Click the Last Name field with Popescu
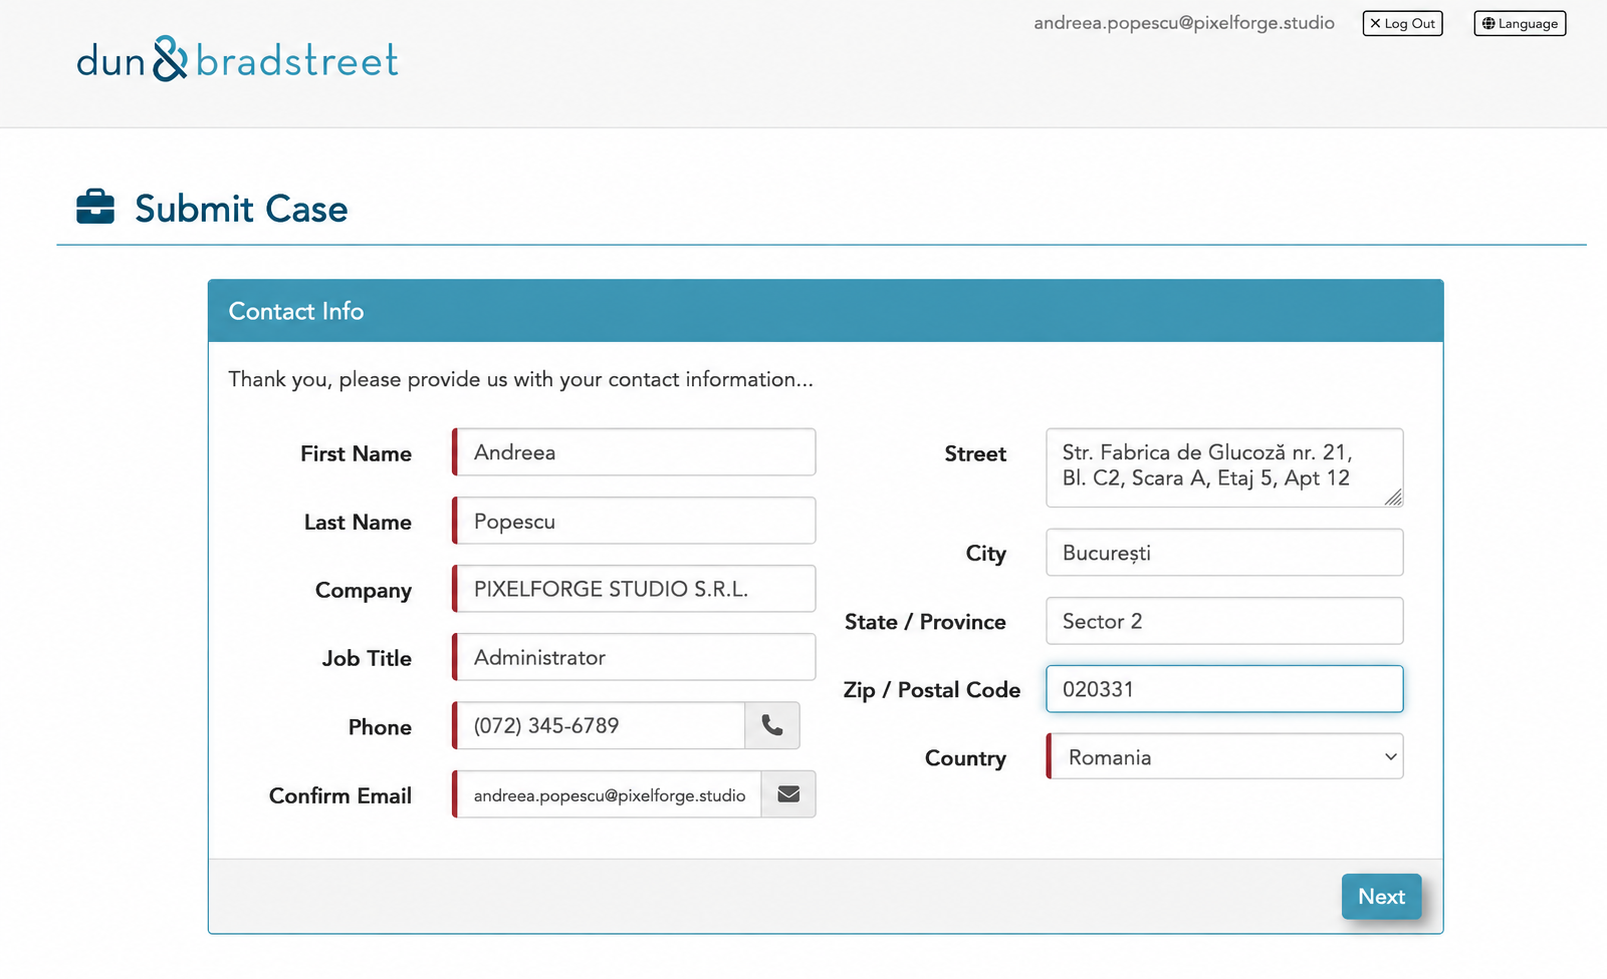1607x979 pixels. [634, 521]
